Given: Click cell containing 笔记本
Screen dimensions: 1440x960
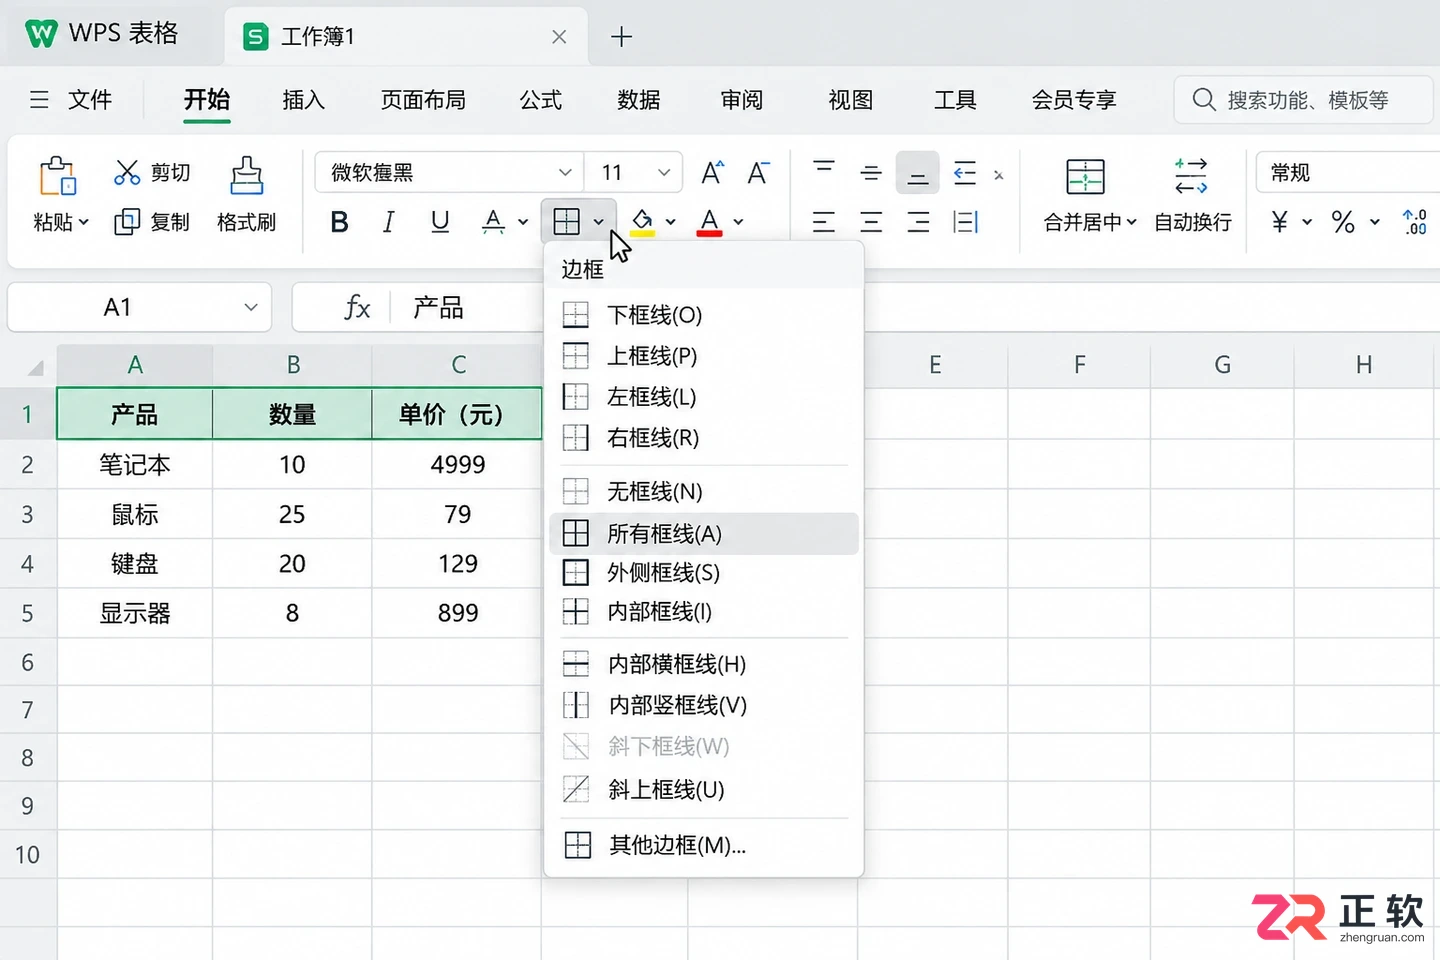Looking at the screenshot, I should click(135, 465).
